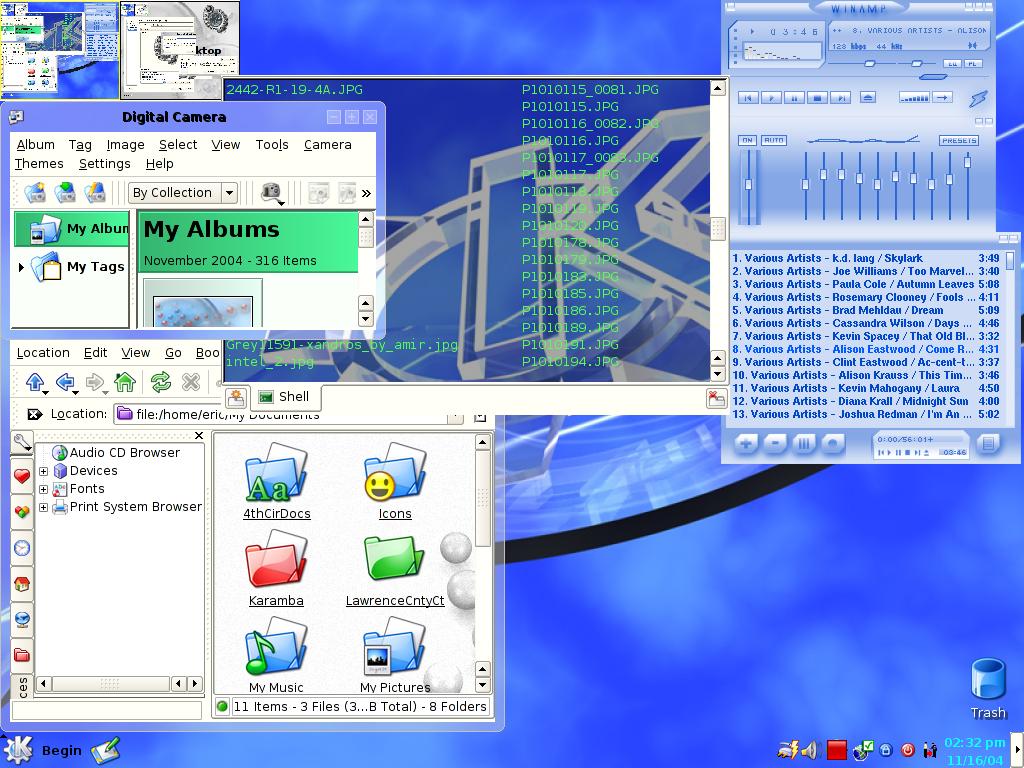
Task: Click equalizer preamp slider handle
Action: pyautogui.click(x=748, y=185)
